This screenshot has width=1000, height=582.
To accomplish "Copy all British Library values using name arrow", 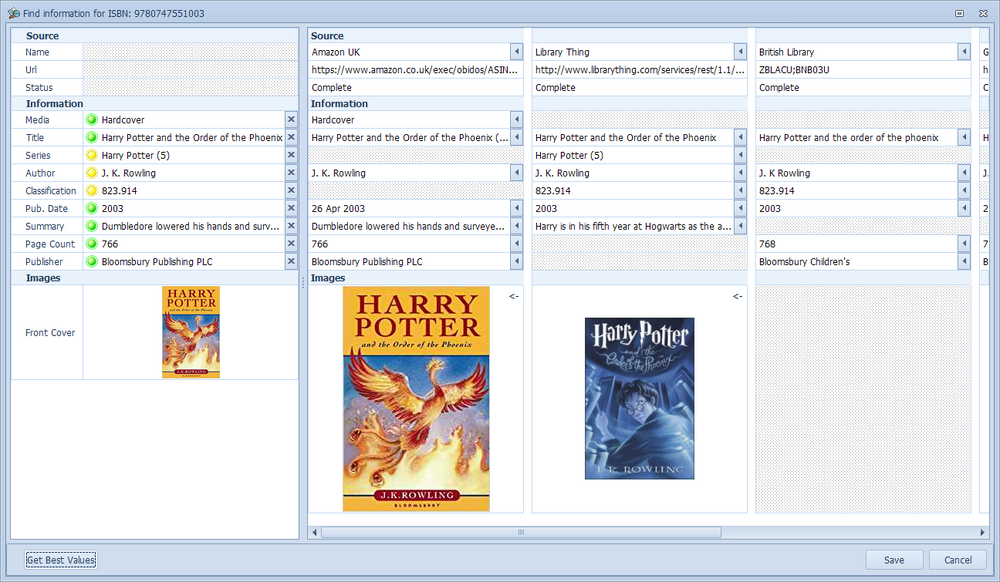I will (964, 52).
